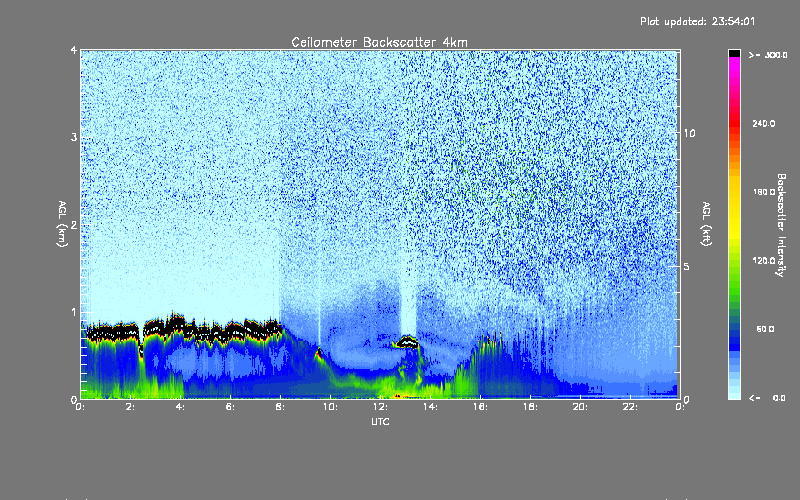Screen dimensions: 800x500
Task: Click the "6:" tick on the UTC axis
Action: (231, 407)
